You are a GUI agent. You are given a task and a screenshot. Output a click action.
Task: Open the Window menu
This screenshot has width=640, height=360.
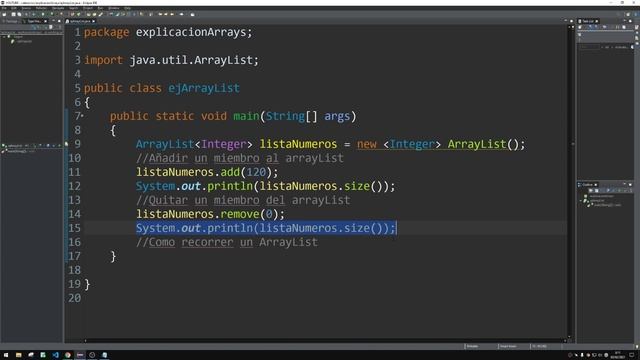[x=114, y=8]
